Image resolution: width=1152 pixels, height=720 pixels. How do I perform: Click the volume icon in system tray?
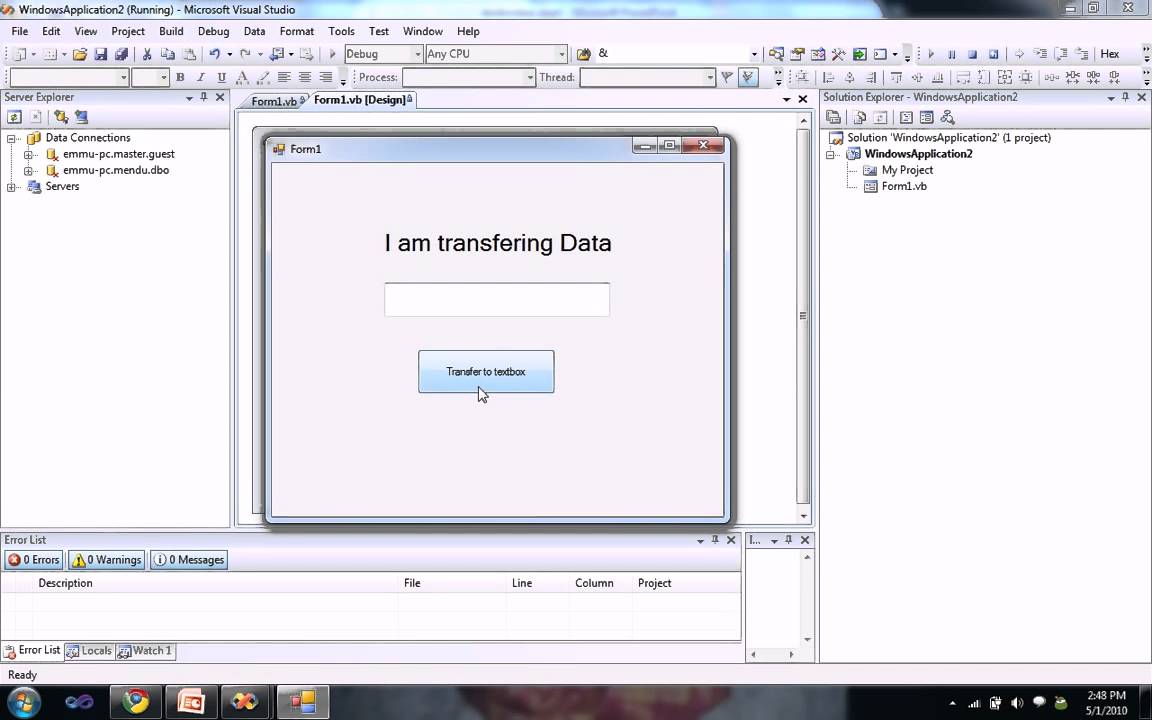click(1017, 703)
